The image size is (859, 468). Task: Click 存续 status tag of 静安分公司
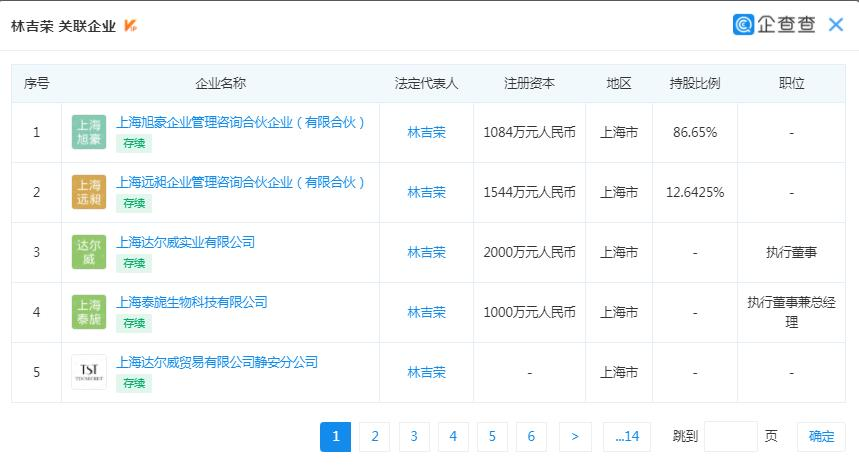tap(134, 384)
